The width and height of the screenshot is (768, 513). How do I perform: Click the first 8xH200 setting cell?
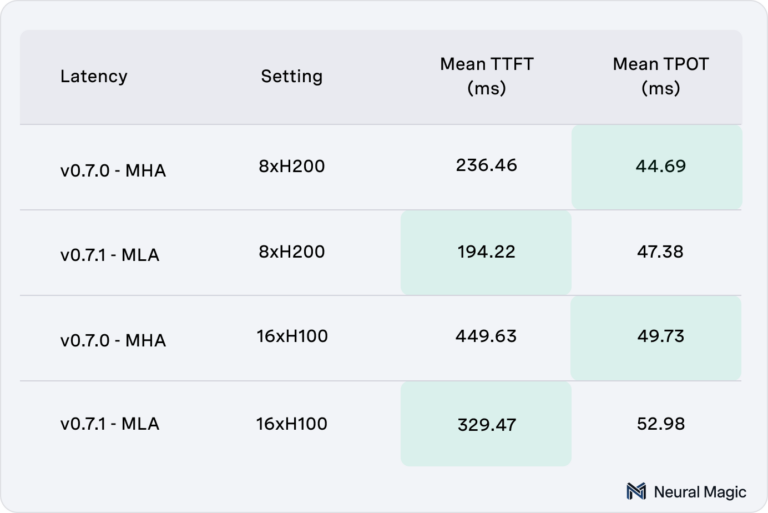pyautogui.click(x=291, y=166)
